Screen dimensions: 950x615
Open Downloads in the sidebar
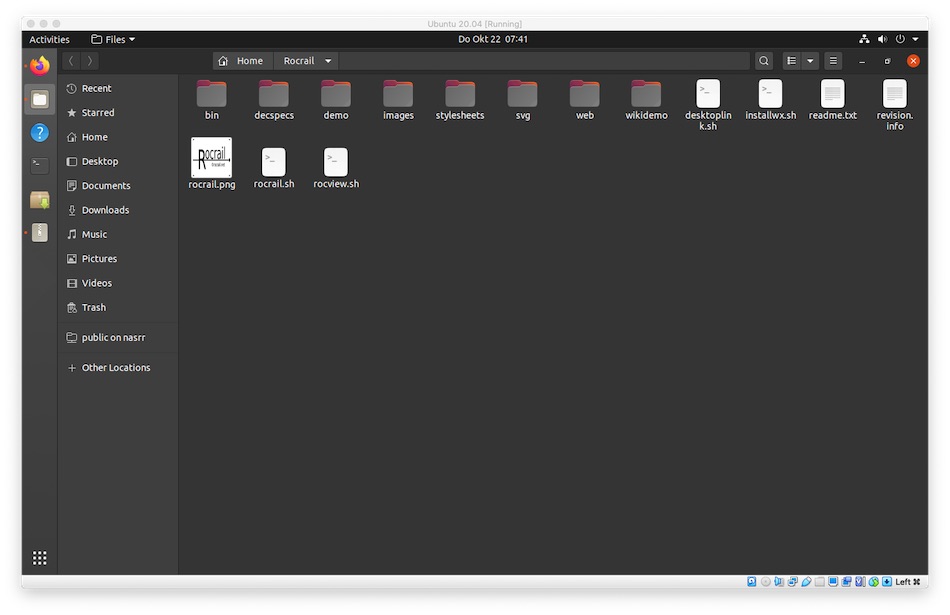(105, 210)
